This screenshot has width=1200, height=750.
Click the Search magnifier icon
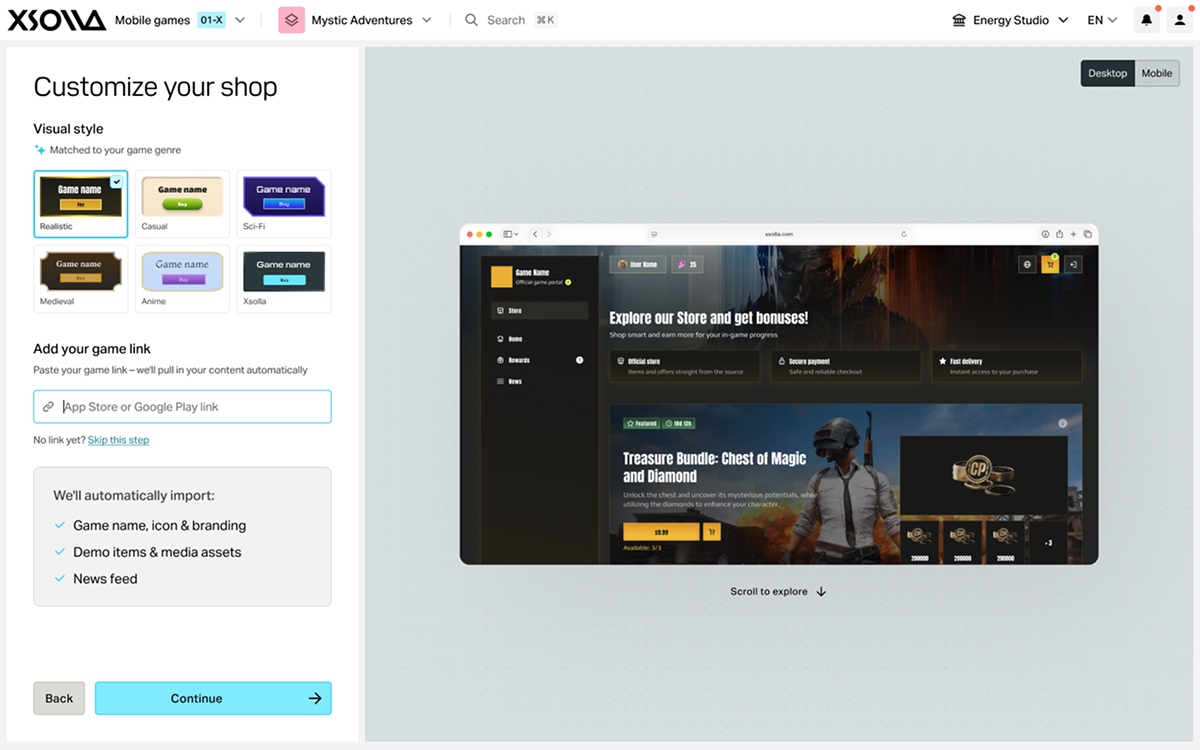point(472,20)
